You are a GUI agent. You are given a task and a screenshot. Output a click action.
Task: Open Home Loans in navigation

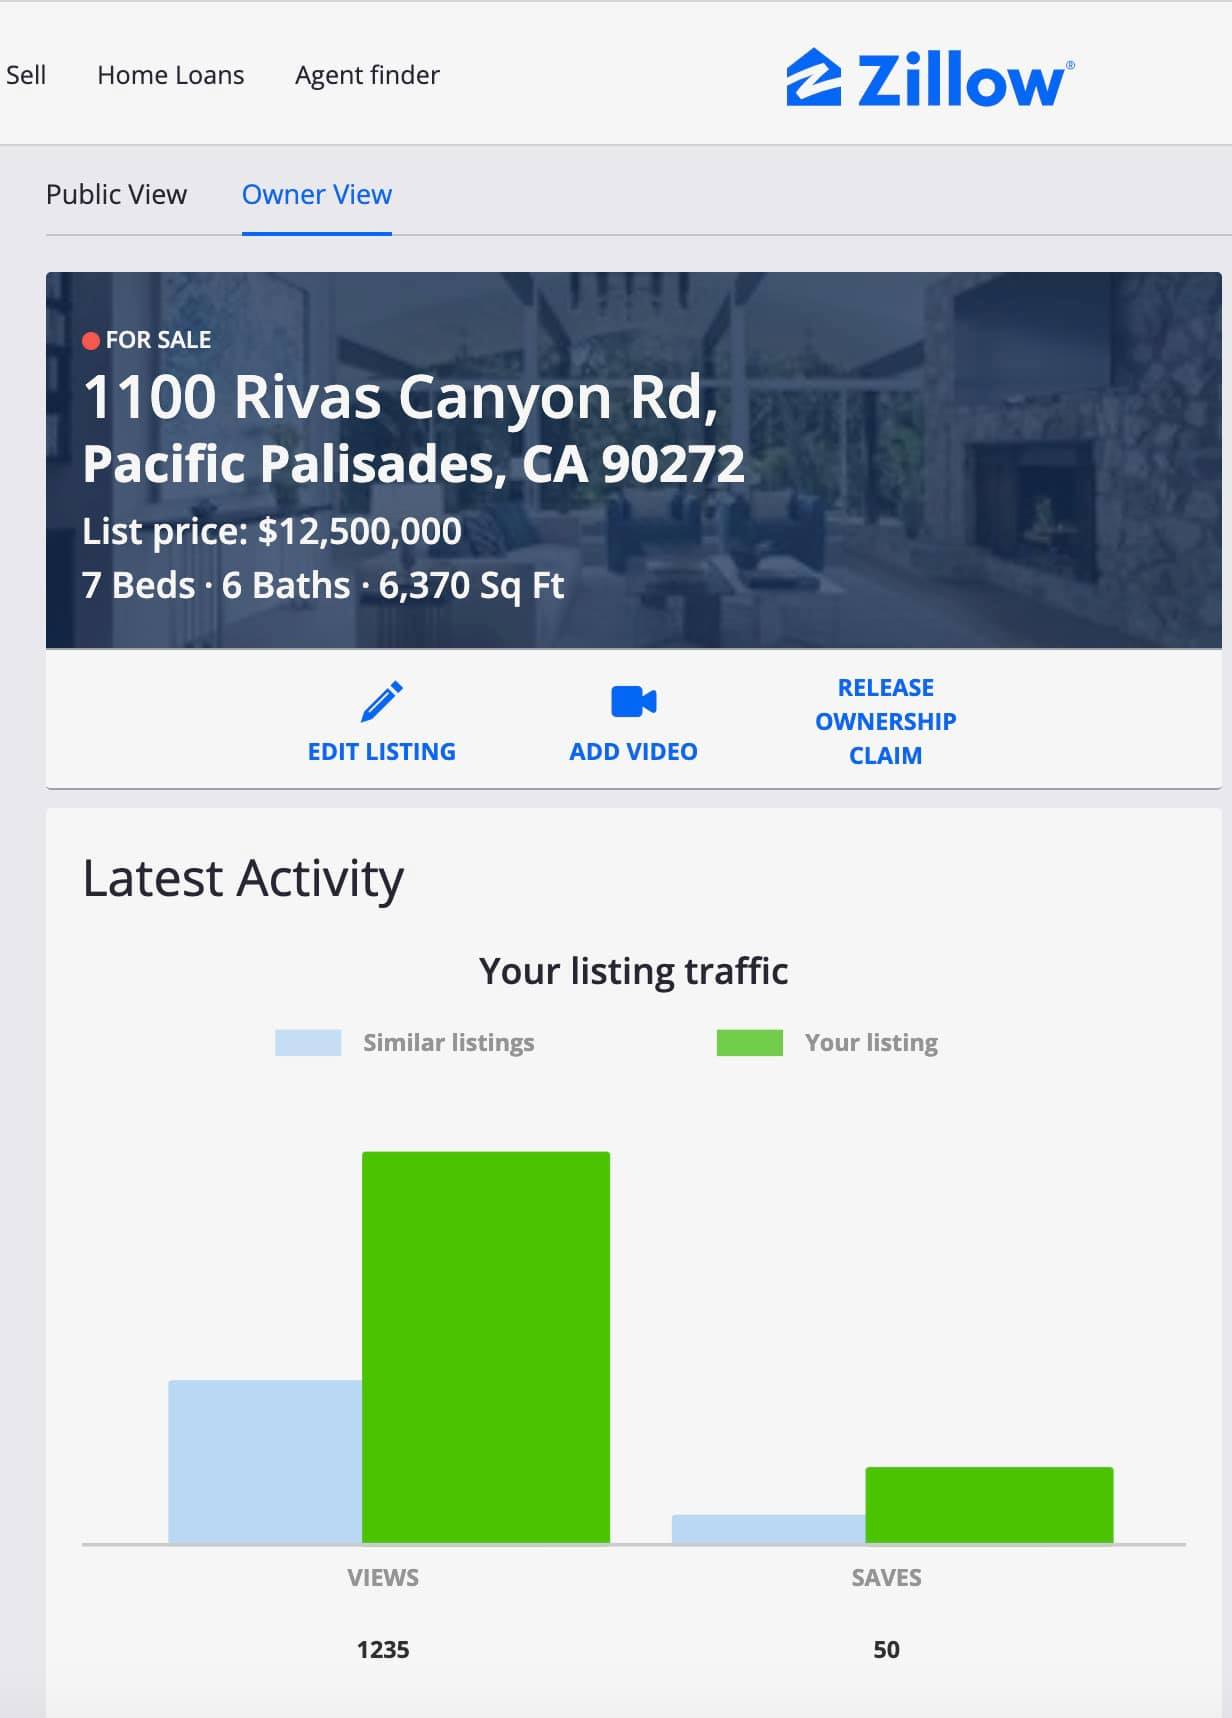pyautogui.click(x=170, y=75)
